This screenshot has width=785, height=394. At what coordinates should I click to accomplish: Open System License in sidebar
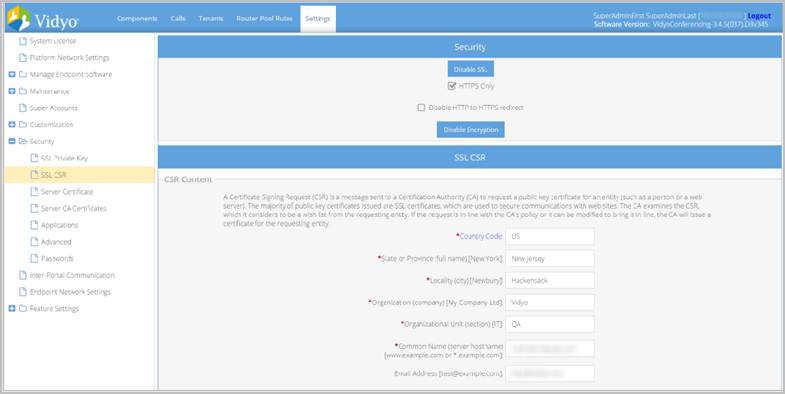[x=53, y=41]
